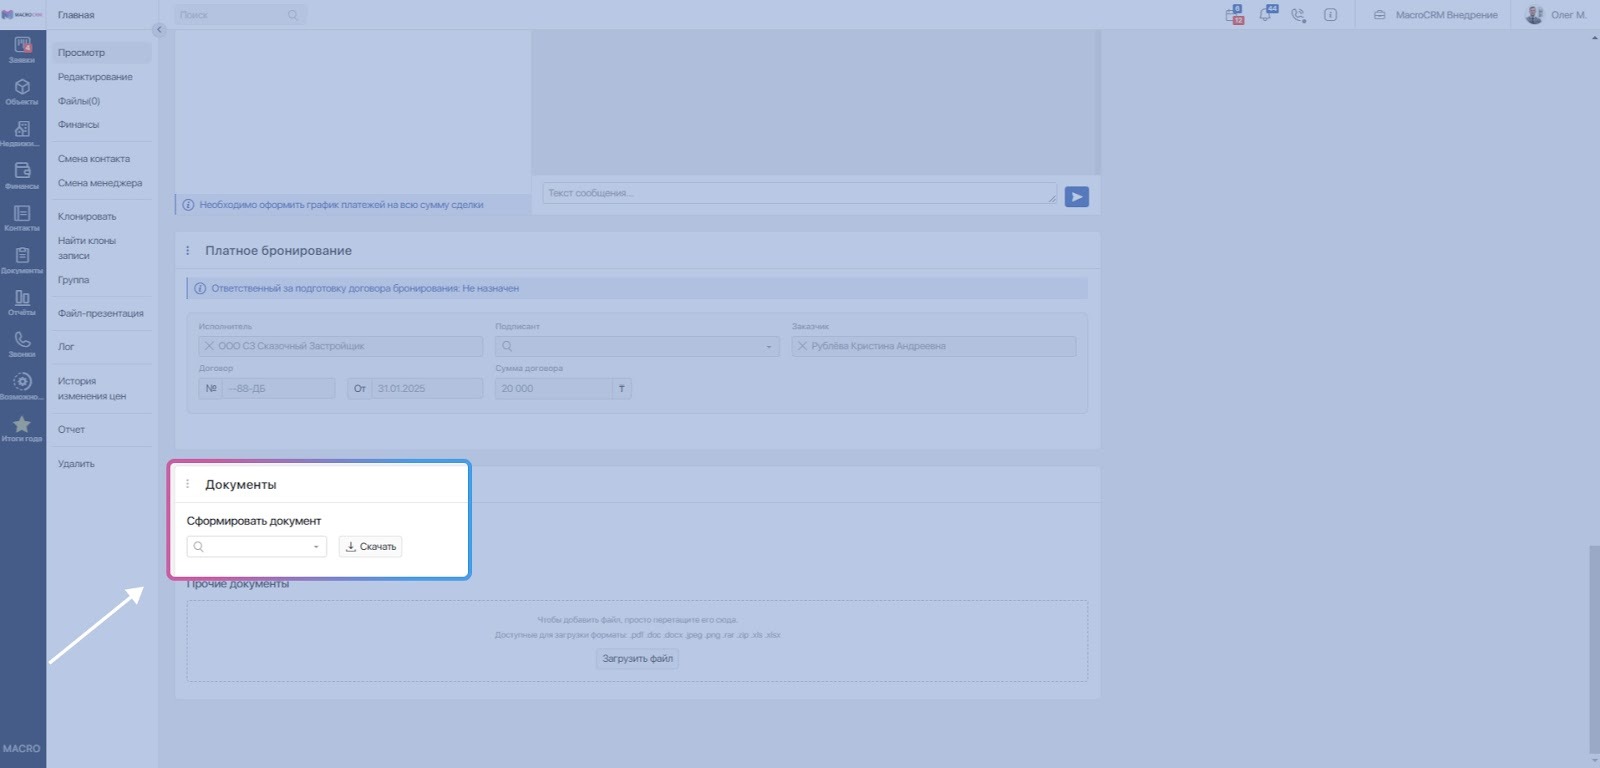Open the Заявки section in sidebar

(22, 49)
